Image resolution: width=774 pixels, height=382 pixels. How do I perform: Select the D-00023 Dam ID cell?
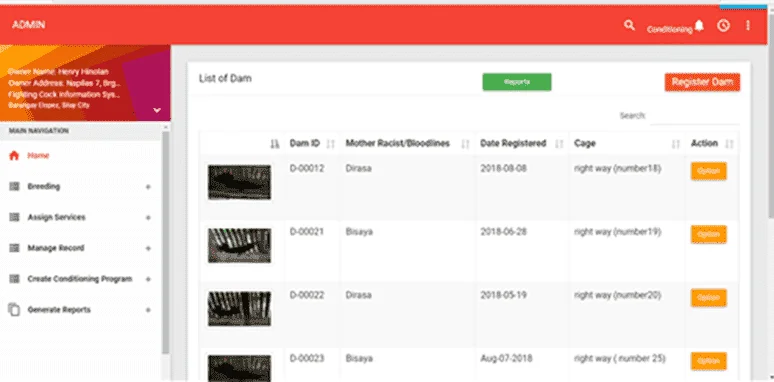coord(307,358)
